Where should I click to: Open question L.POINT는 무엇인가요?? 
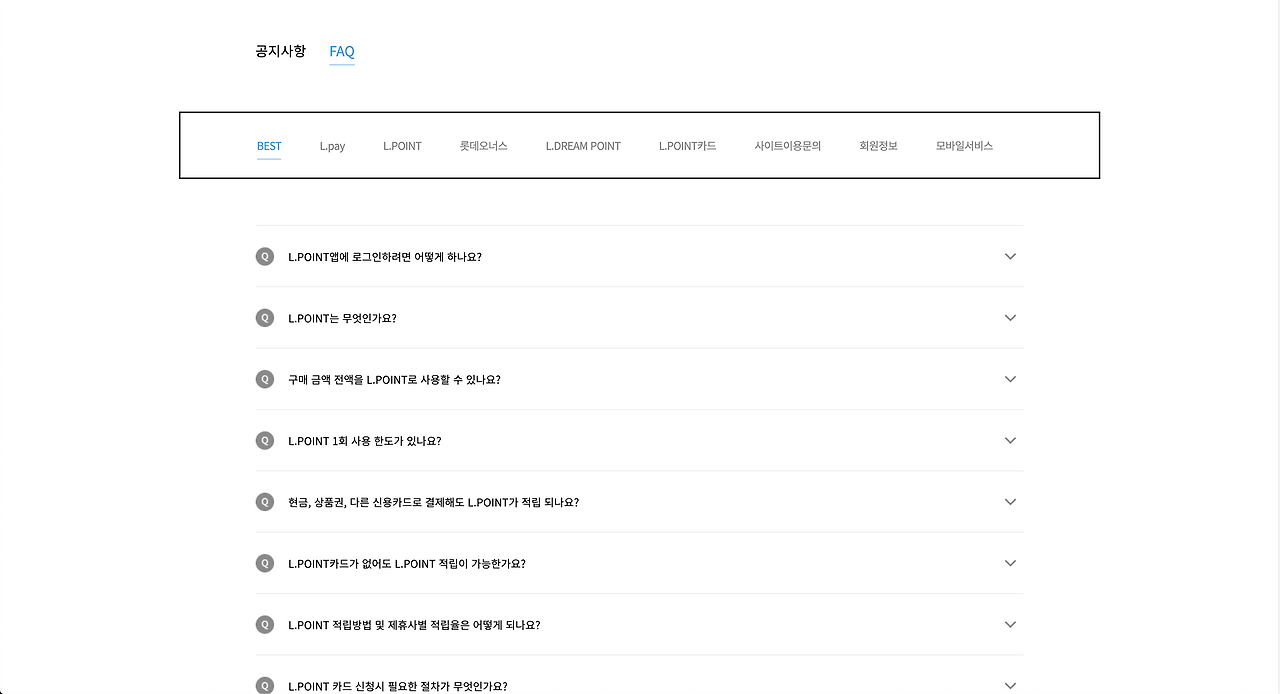pos(342,318)
